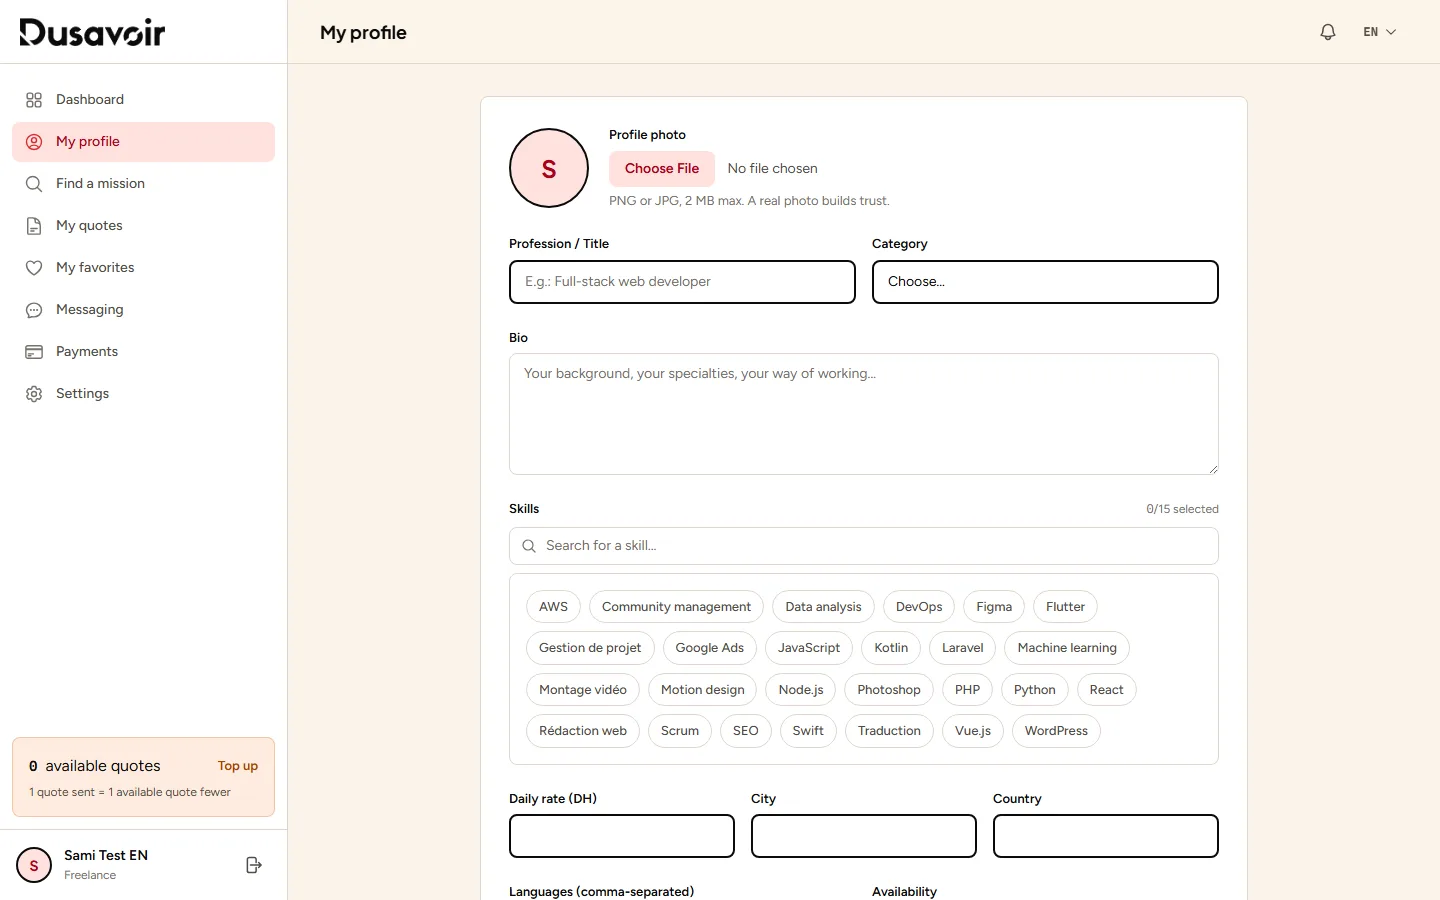The image size is (1440, 900).
Task: Open Messaging section
Action: tap(143, 310)
